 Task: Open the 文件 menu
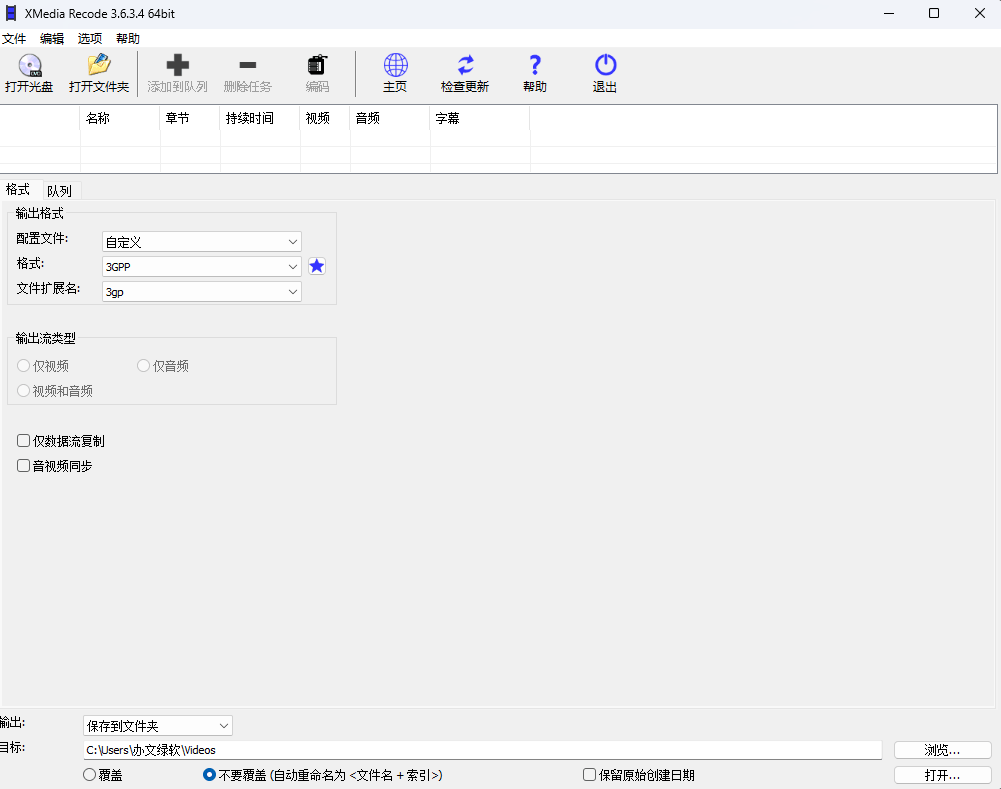click(x=14, y=38)
